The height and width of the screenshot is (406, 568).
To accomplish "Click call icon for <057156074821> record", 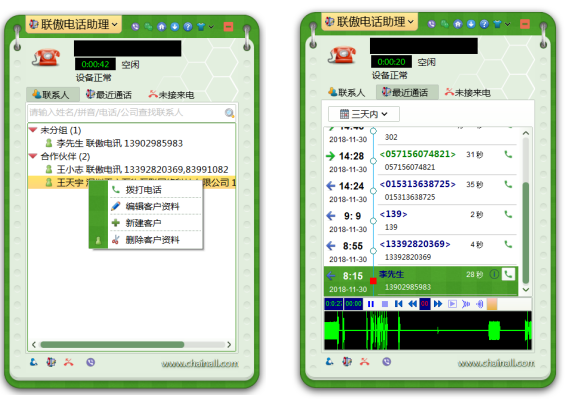I will click(508, 155).
